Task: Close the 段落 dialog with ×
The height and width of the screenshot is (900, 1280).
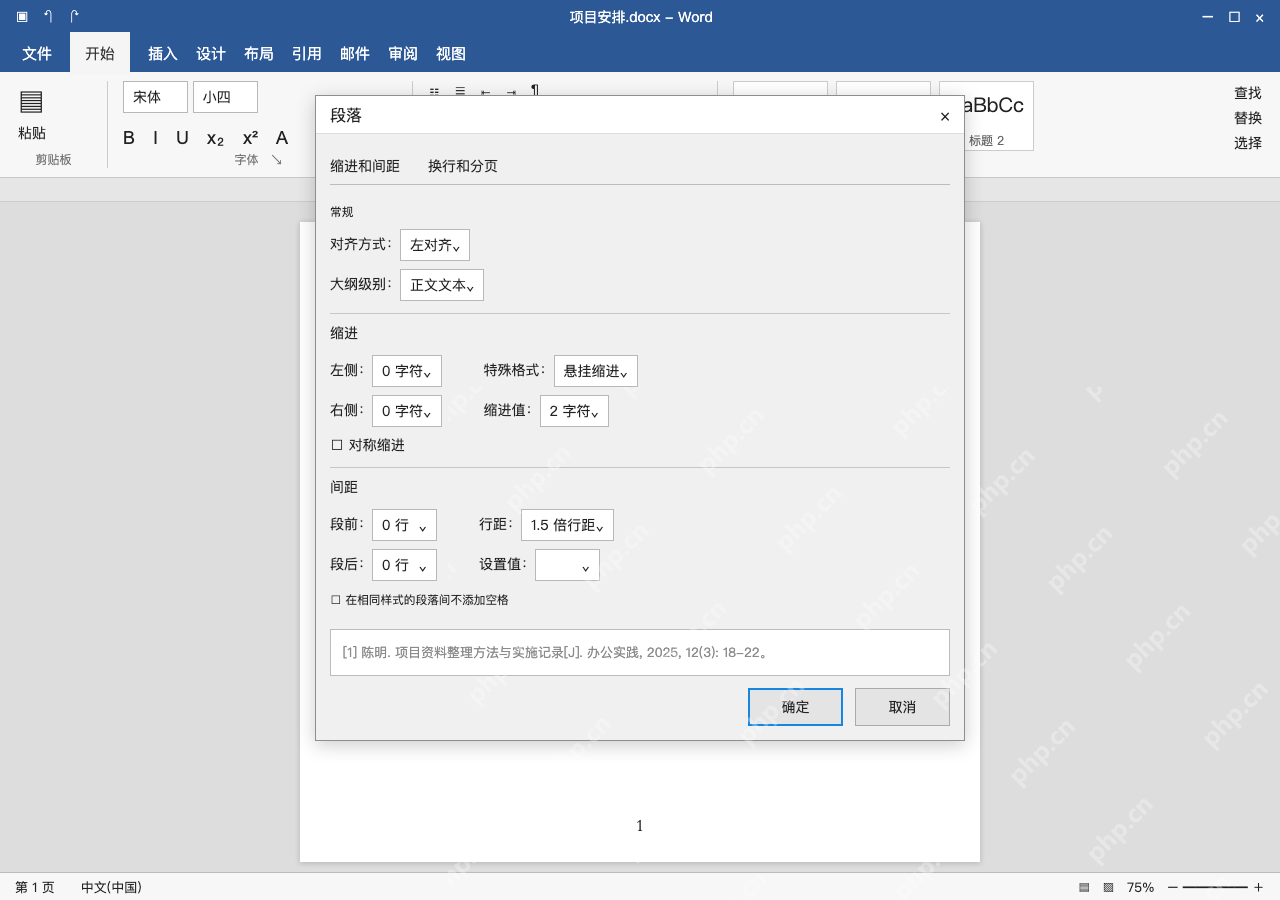Action: (x=945, y=116)
